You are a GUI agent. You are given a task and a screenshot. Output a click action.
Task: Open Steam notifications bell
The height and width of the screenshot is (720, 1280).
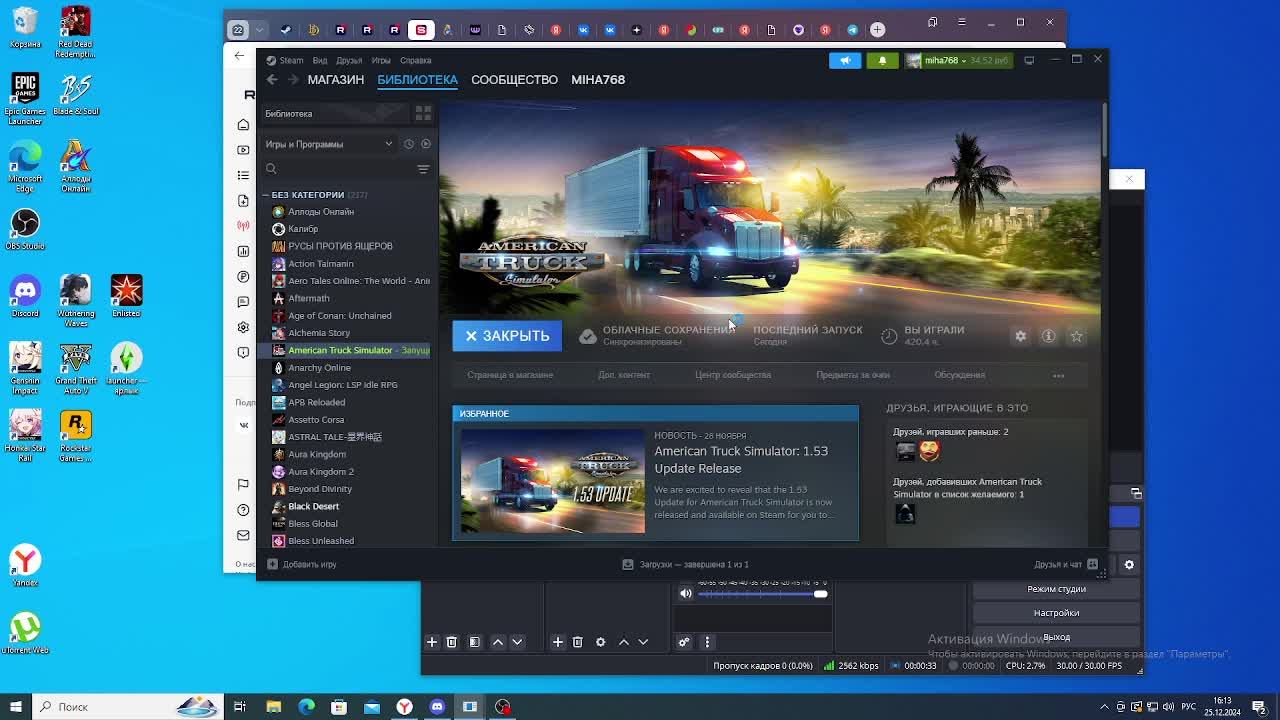(x=882, y=60)
